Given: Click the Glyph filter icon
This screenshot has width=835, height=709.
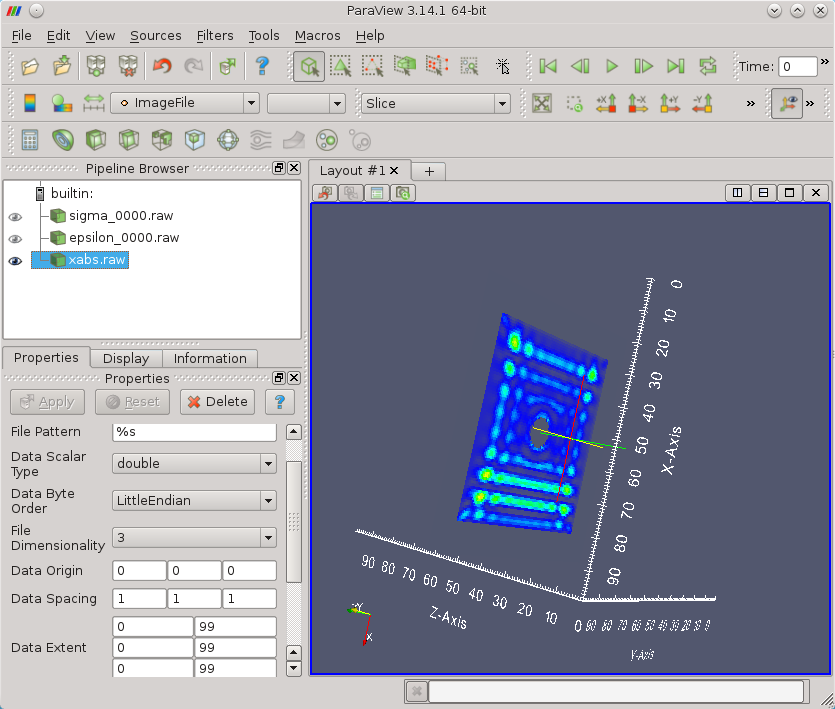Looking at the screenshot, I should 227,139.
